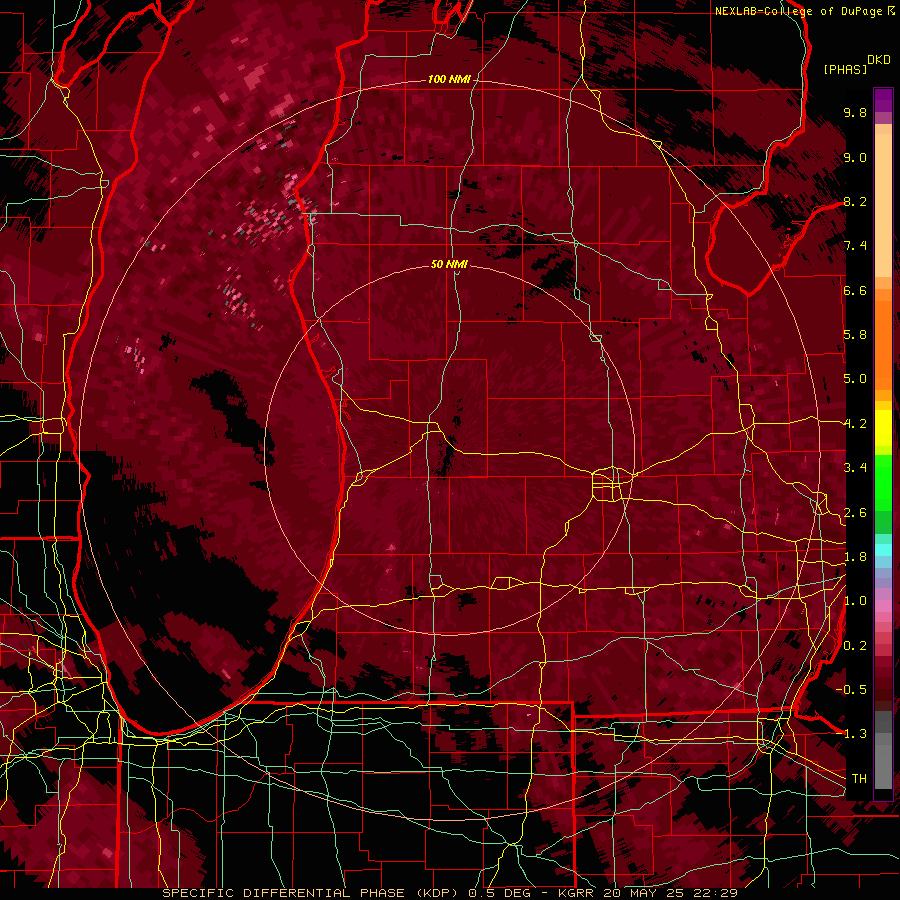Select the 9.8 value on color scale
Viewport: 900px width, 900px height.
(855, 112)
